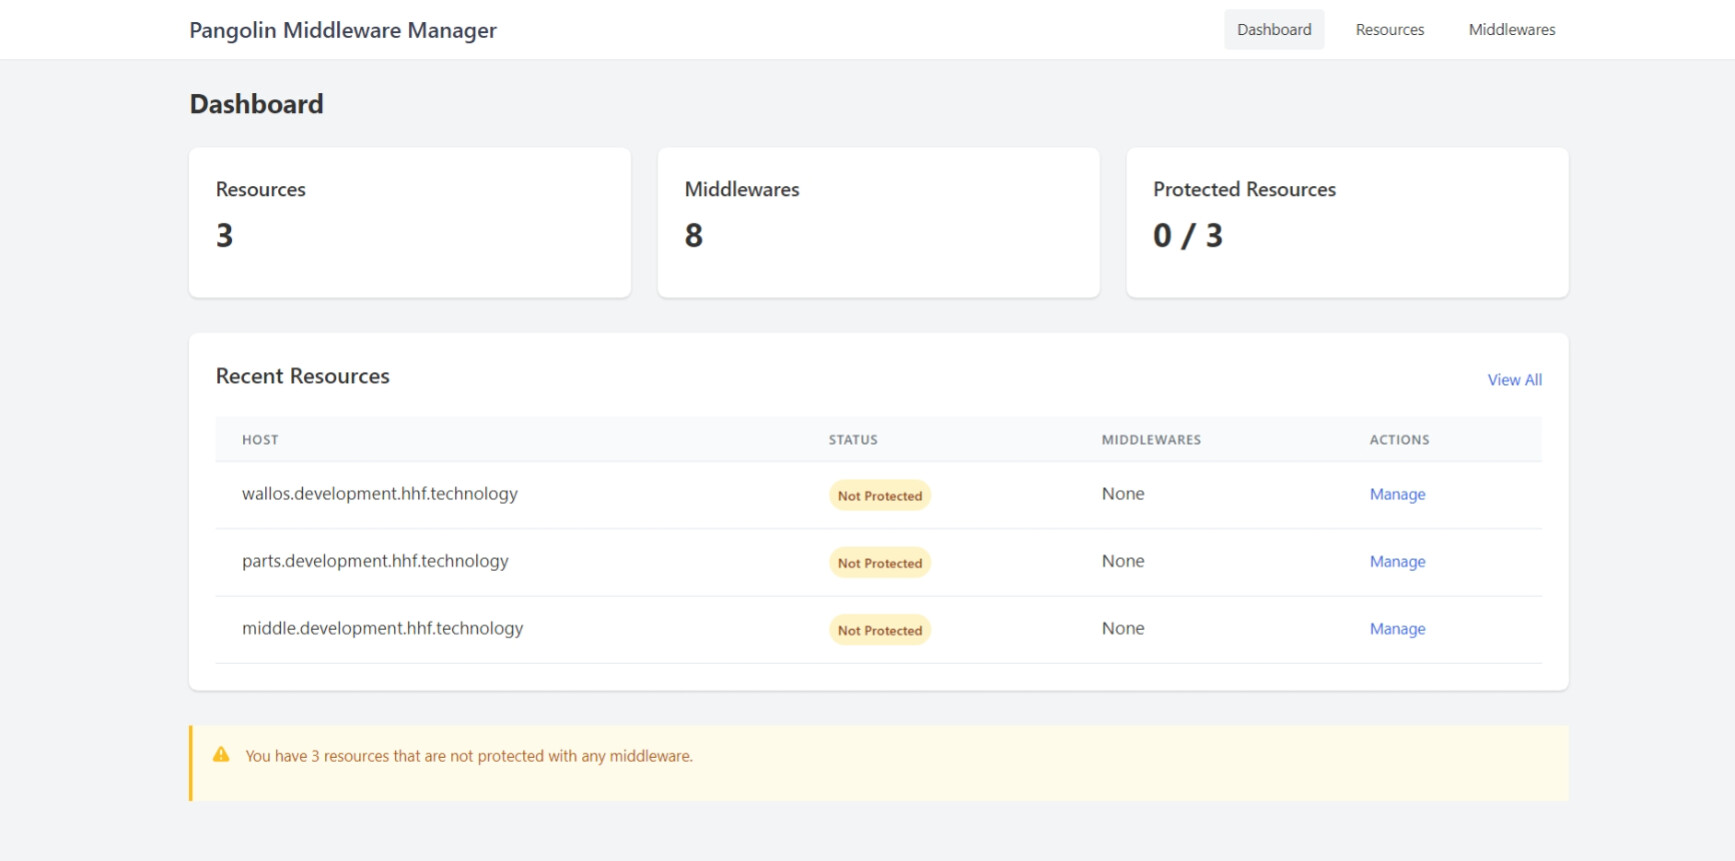
Task: Click None middlewares cell in middle row
Action: click(1123, 628)
